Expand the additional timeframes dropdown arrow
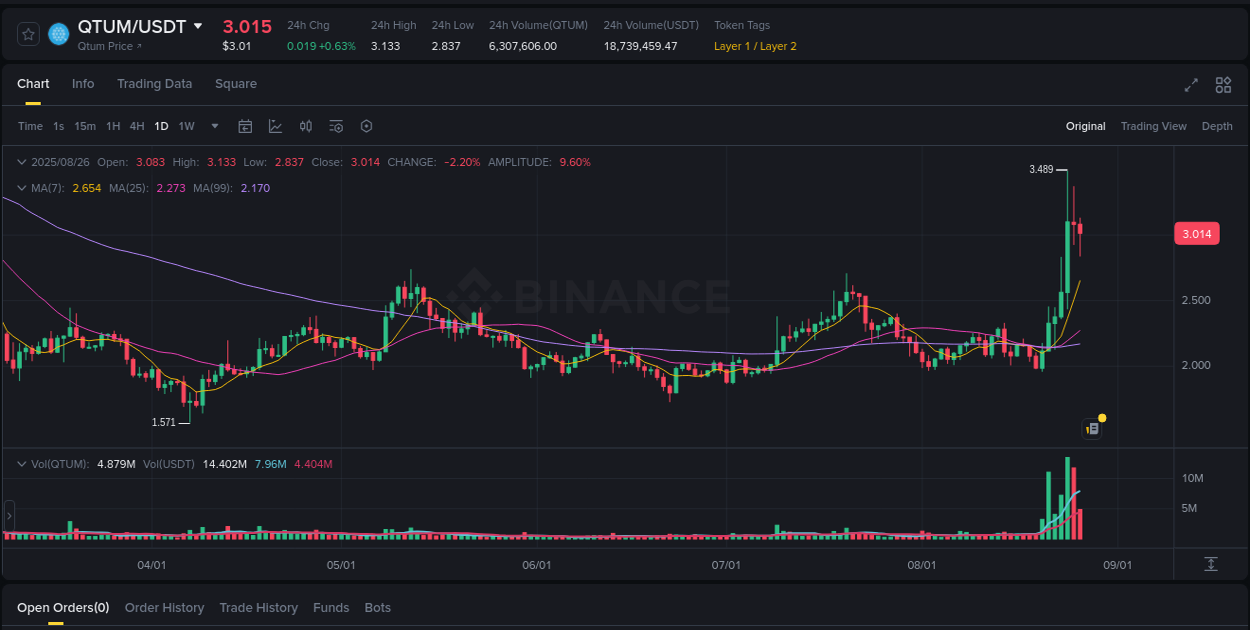1250x630 pixels. click(214, 126)
